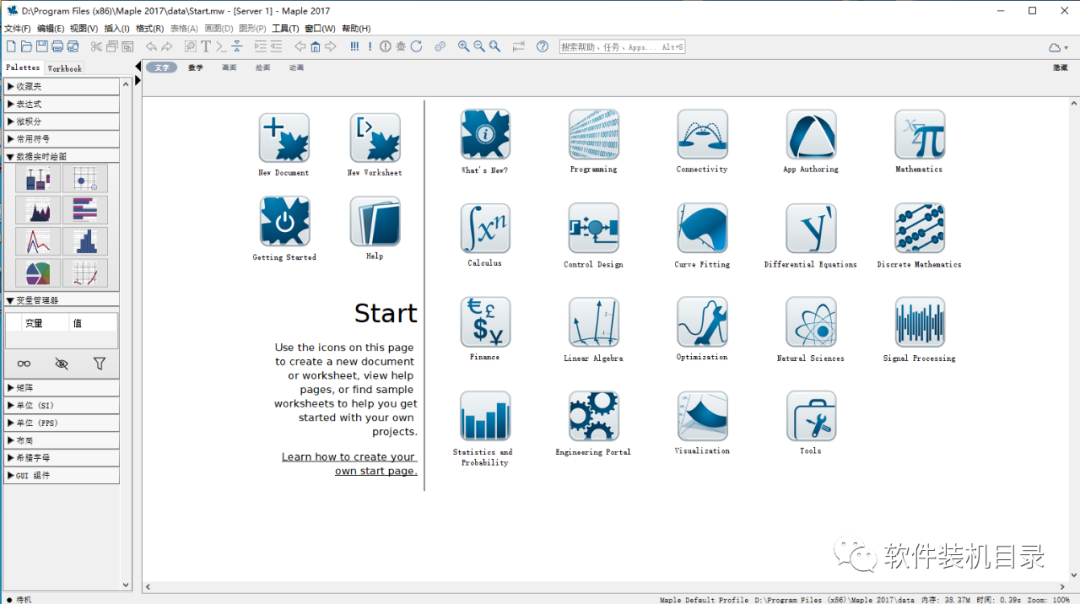This screenshot has height=604, width=1080.
Task: Collapse the 数据实时绘图 palette
Action: [62, 156]
